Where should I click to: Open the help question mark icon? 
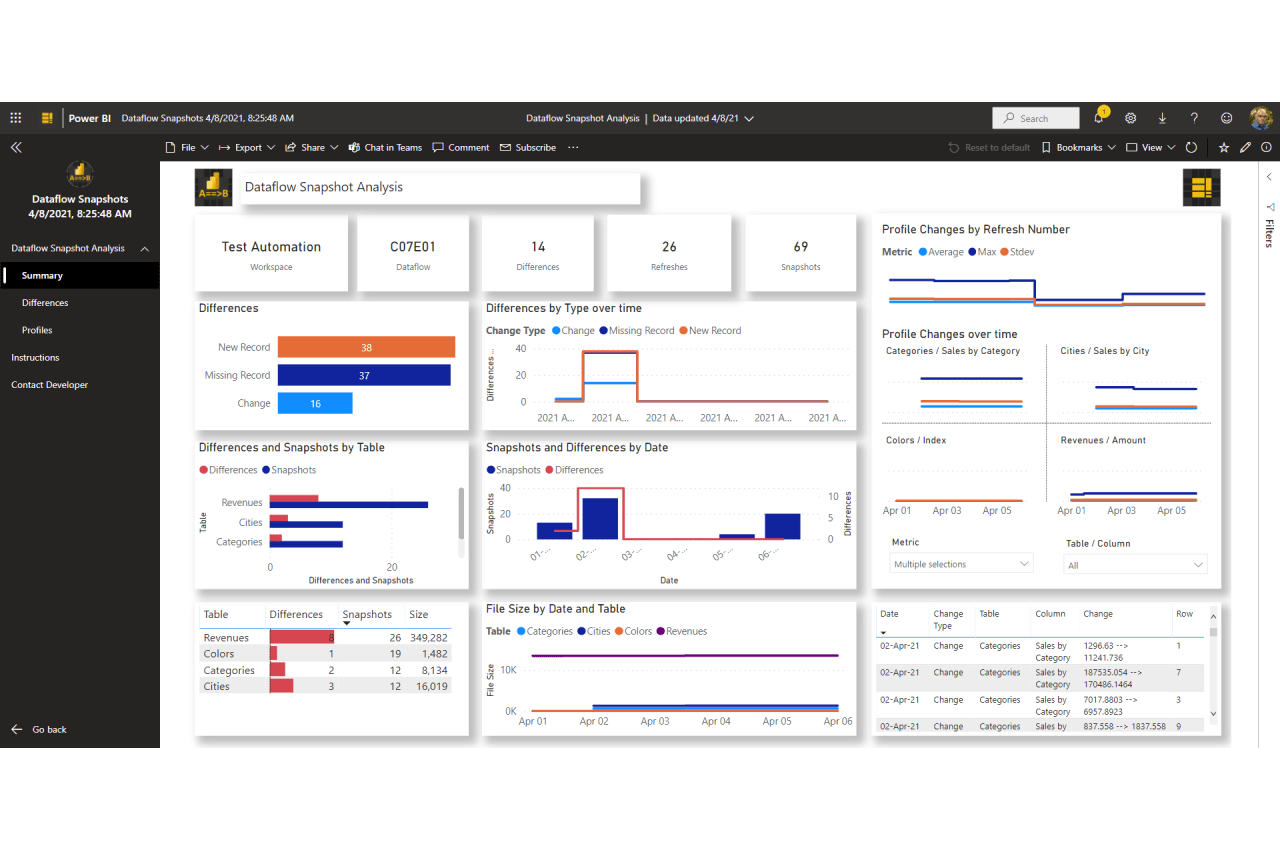(x=1194, y=118)
